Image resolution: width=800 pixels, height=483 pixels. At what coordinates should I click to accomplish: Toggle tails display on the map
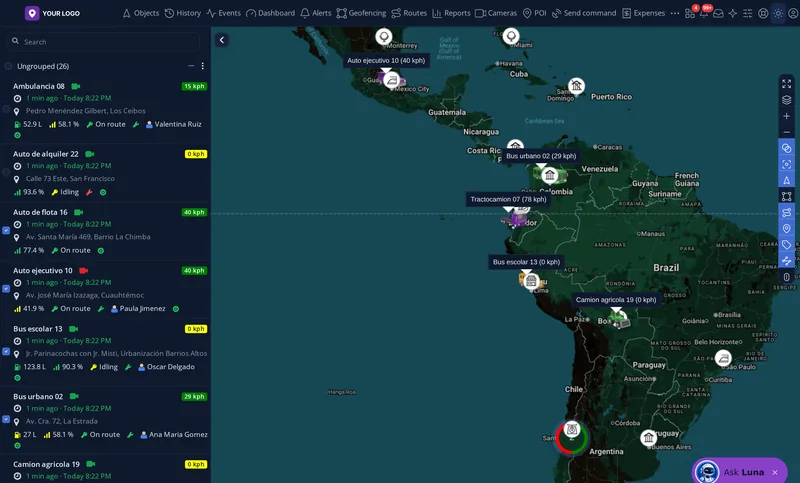pos(787,261)
